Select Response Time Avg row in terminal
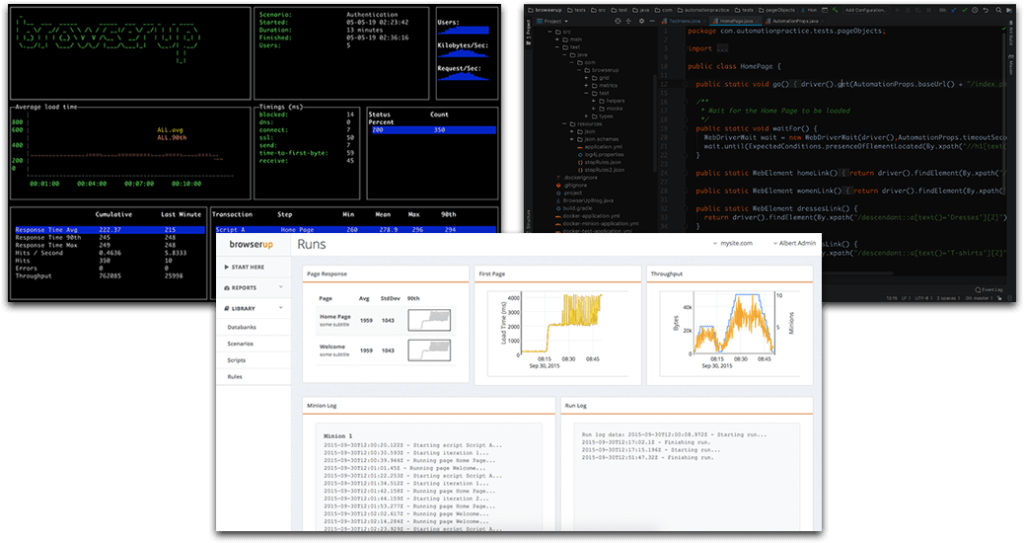The width and height of the screenshot is (1024, 543). pos(110,230)
